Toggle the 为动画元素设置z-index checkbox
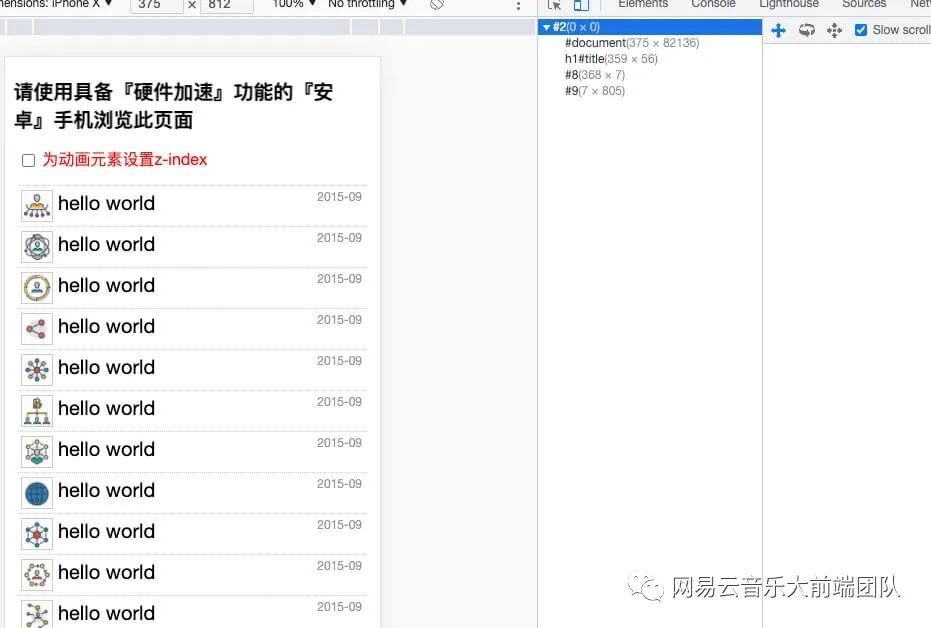The image size is (931, 628). click(28, 159)
